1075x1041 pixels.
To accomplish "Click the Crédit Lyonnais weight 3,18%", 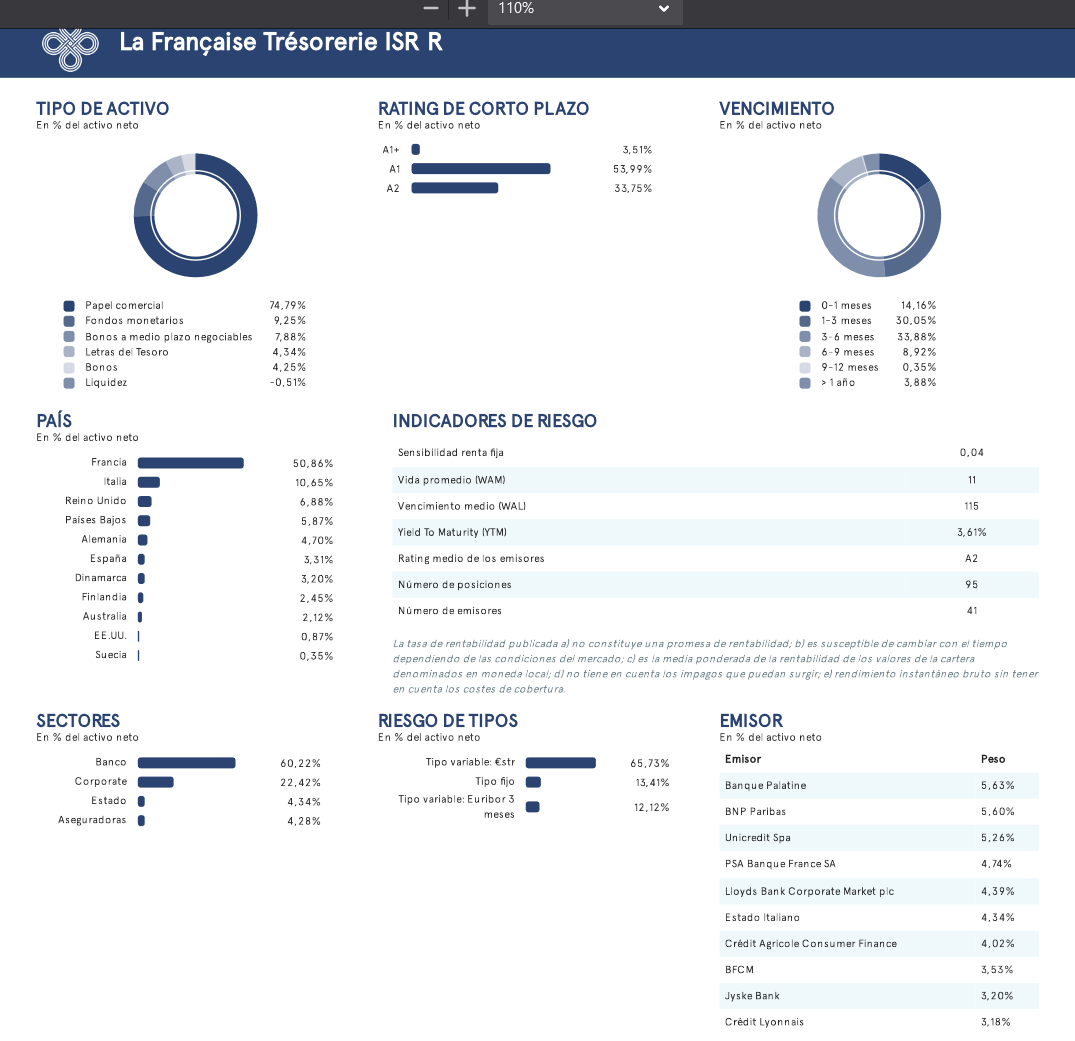I will [x=995, y=1022].
